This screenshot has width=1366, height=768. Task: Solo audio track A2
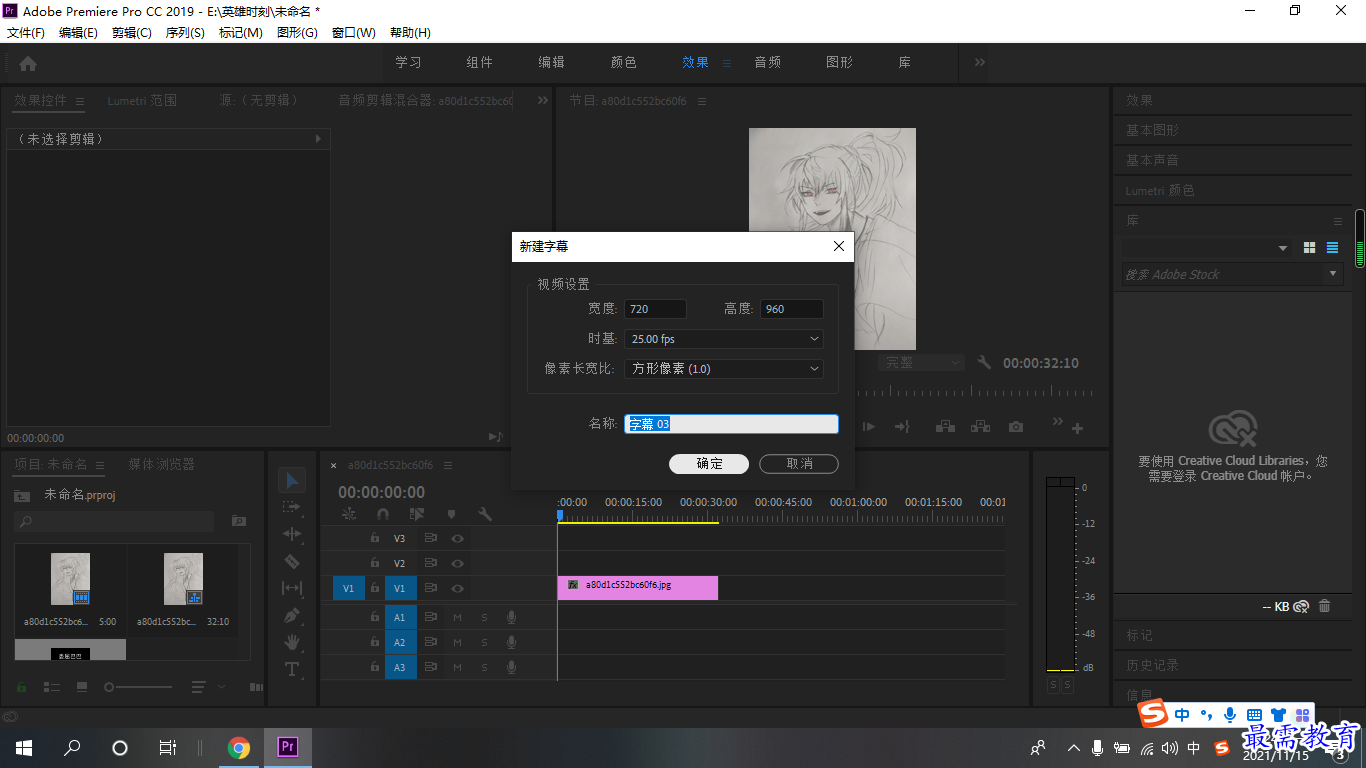click(x=484, y=642)
